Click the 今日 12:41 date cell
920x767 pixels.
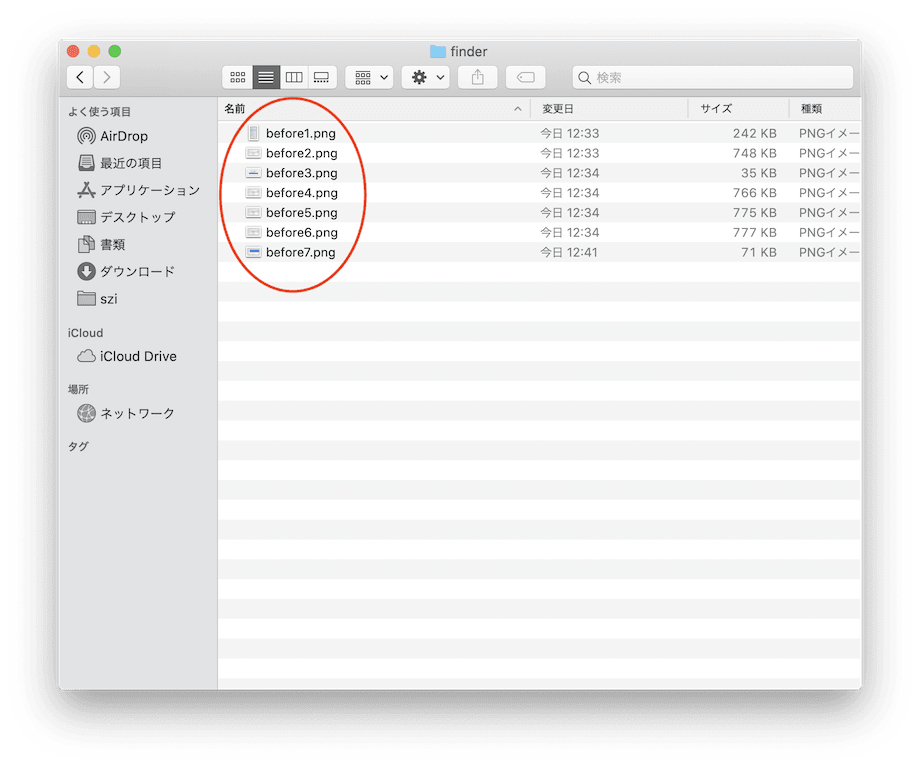pos(569,252)
